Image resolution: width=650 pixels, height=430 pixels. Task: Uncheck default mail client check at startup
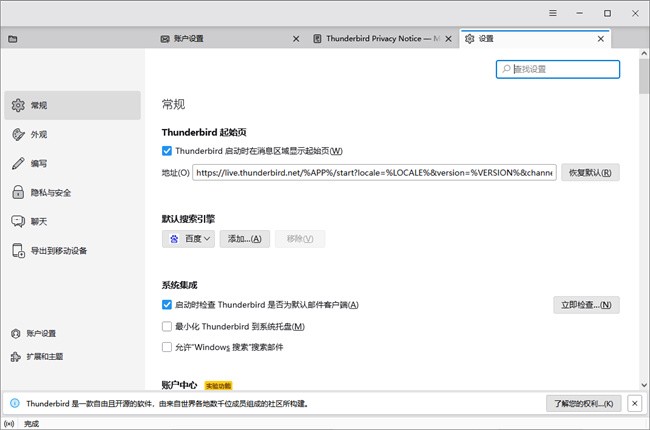[x=167, y=304]
